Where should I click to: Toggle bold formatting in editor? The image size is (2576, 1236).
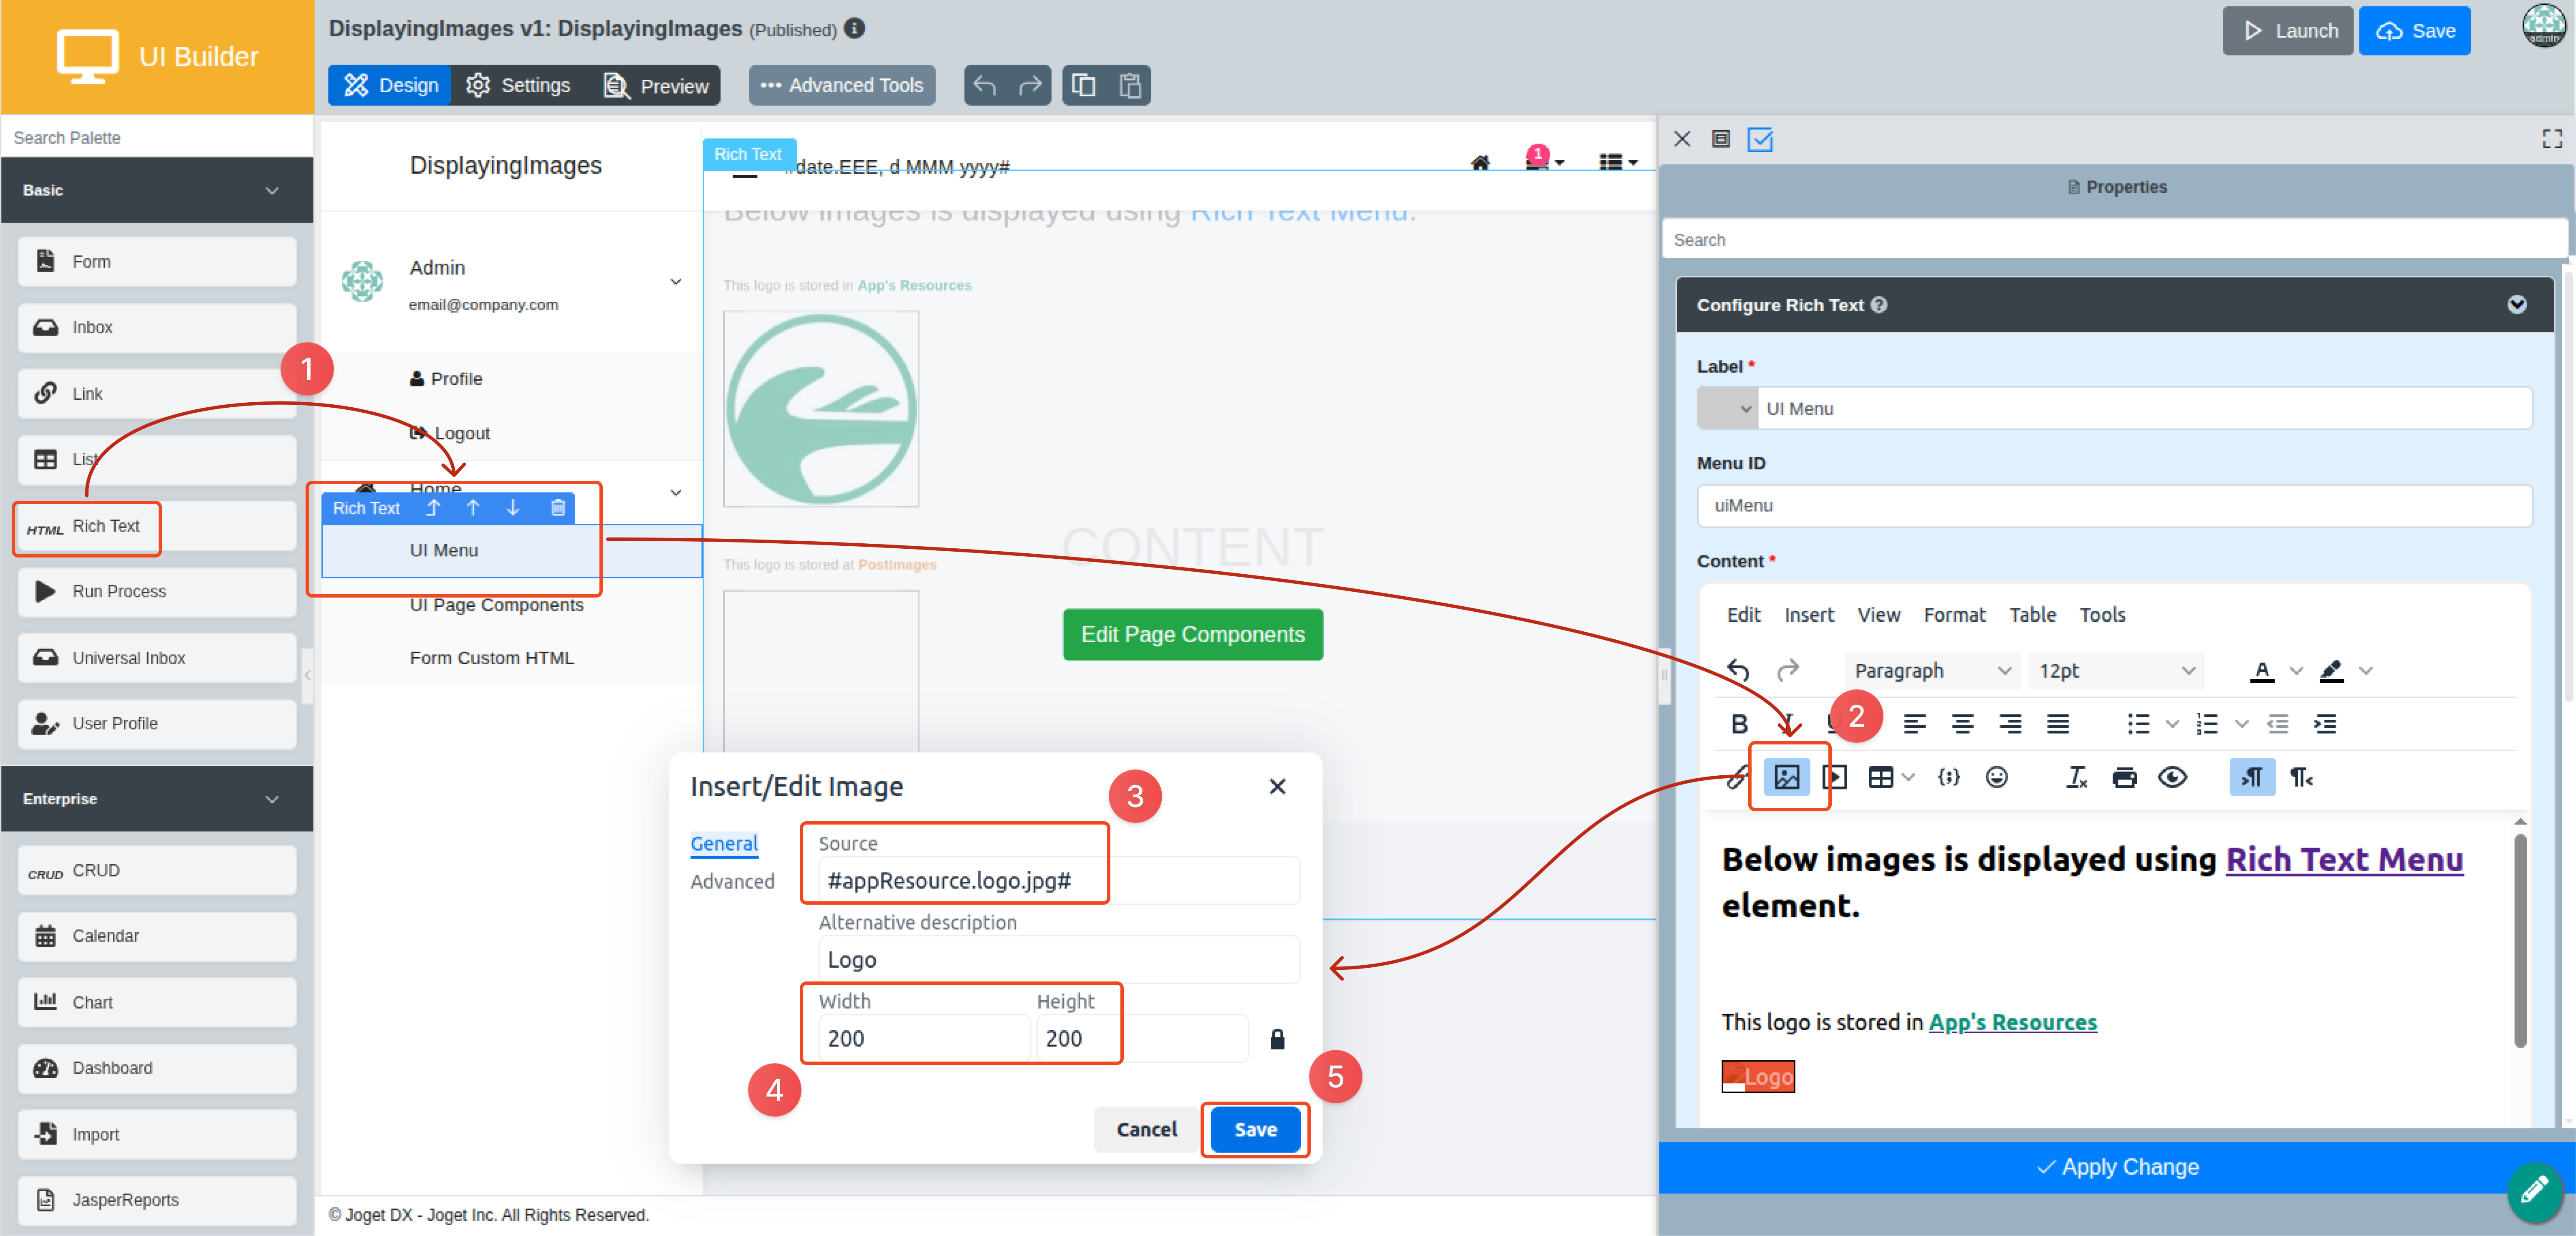click(1739, 724)
